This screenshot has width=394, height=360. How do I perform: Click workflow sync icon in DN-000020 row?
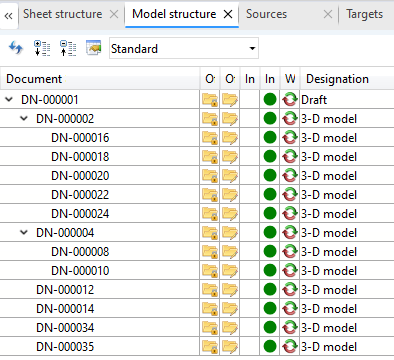(290, 176)
